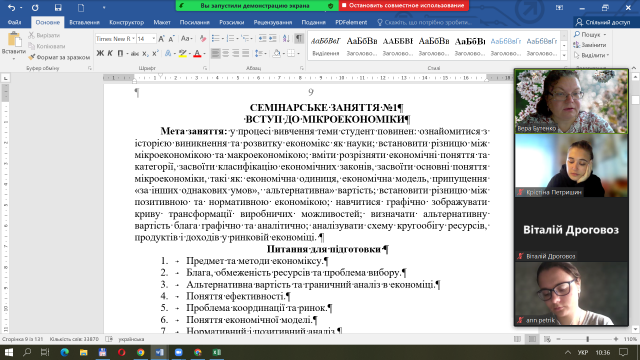Click the Спільний доступ share button
This screenshot has width=640, height=360.
[603, 22]
